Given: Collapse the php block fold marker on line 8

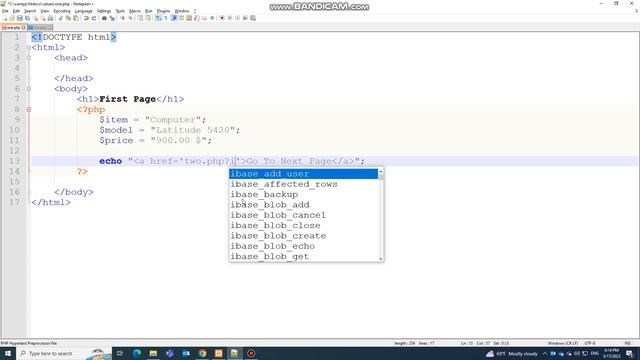Looking at the screenshot, I should point(29,109).
